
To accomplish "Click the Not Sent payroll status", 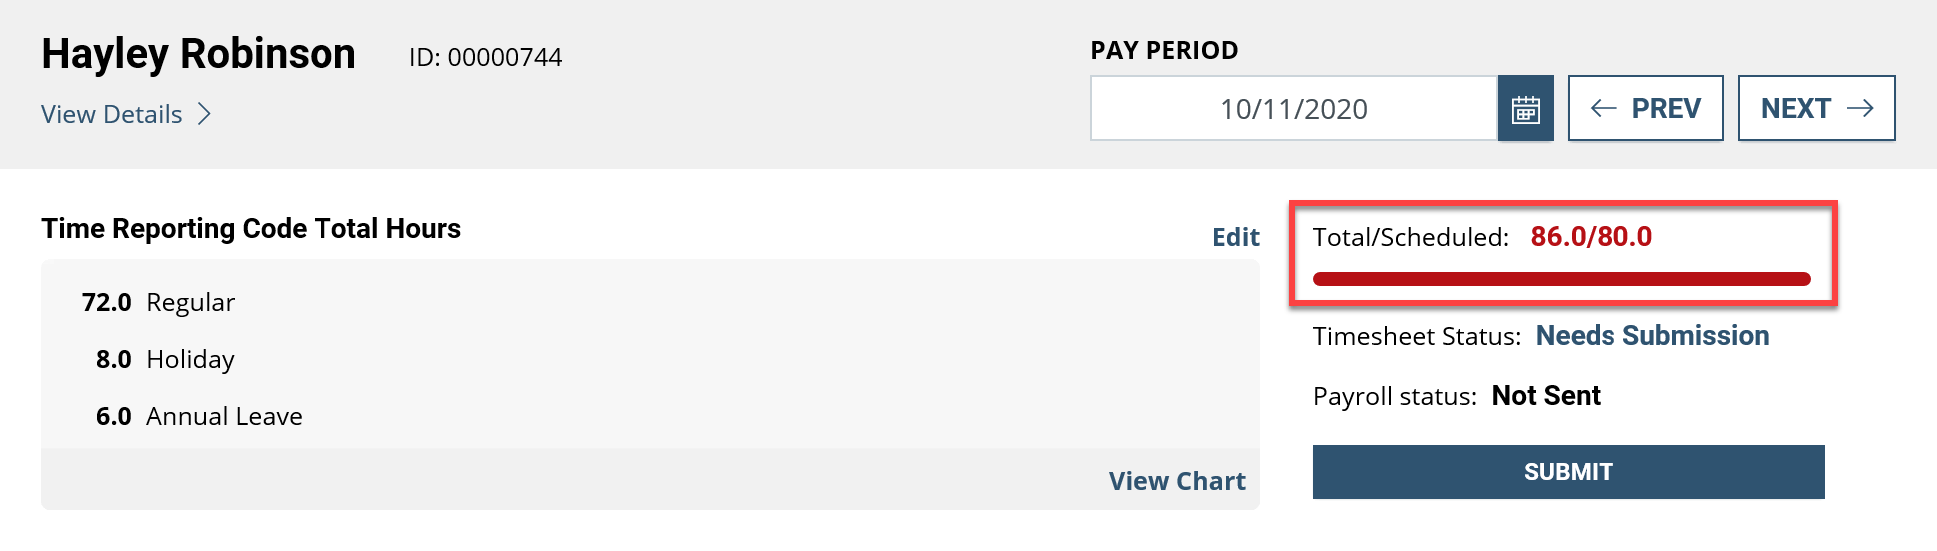I will pos(1546,396).
